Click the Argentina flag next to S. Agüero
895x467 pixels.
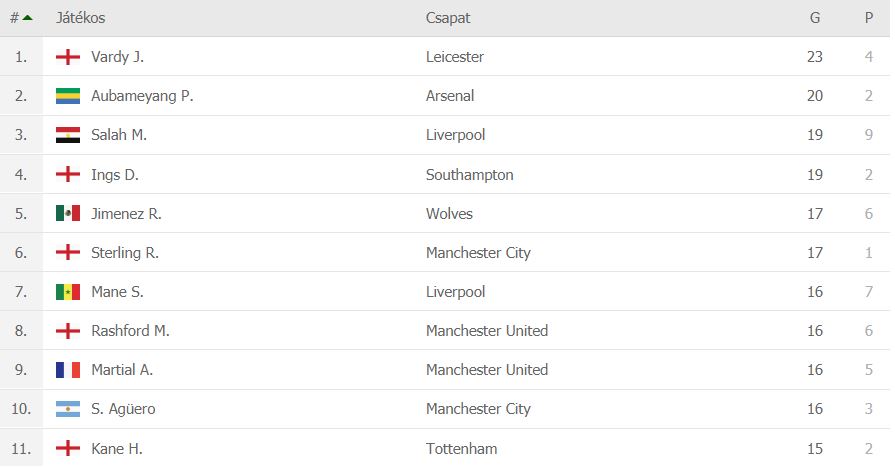click(x=67, y=409)
